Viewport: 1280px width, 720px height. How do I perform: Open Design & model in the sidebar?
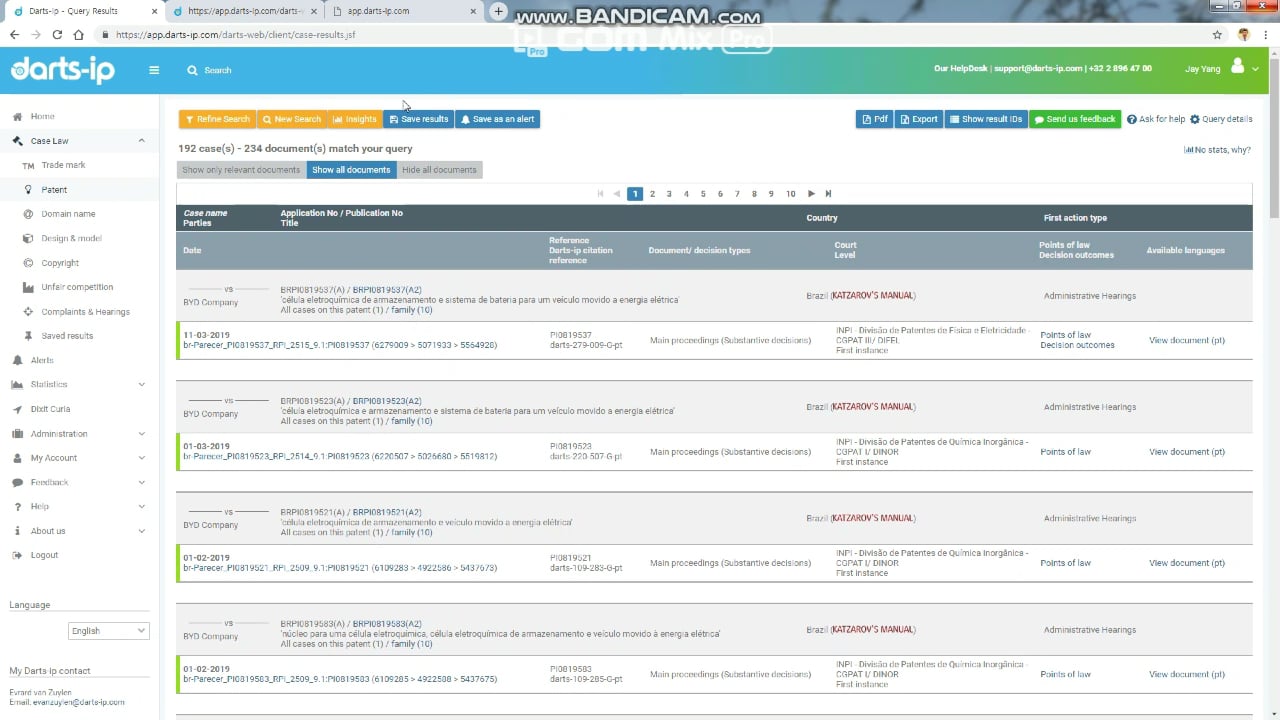71,238
